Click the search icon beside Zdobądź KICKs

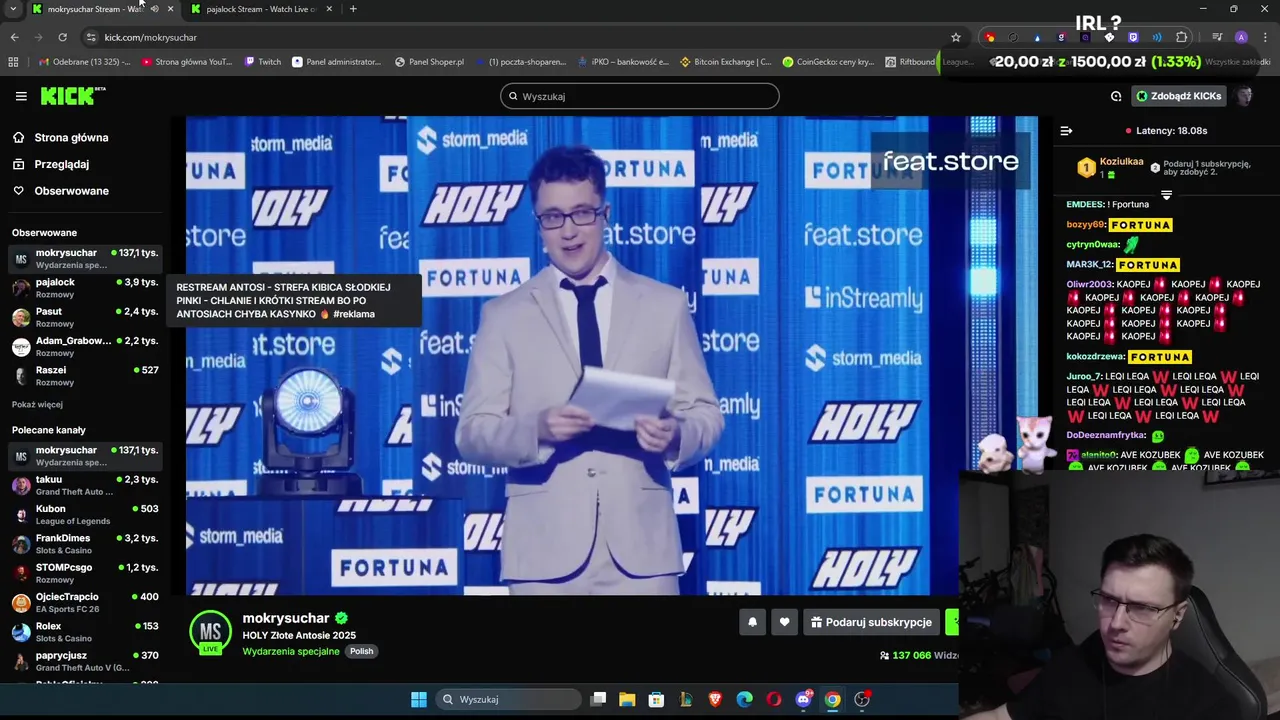[1116, 96]
